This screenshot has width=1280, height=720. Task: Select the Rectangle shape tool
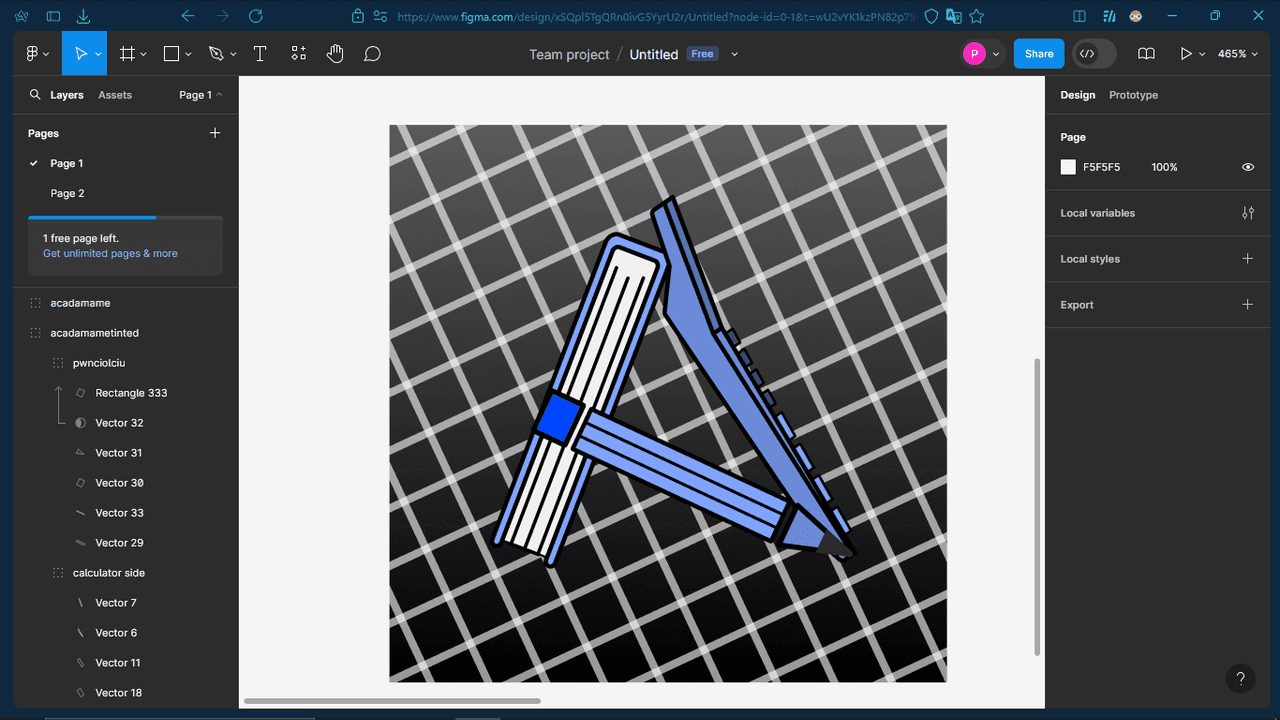pos(172,54)
